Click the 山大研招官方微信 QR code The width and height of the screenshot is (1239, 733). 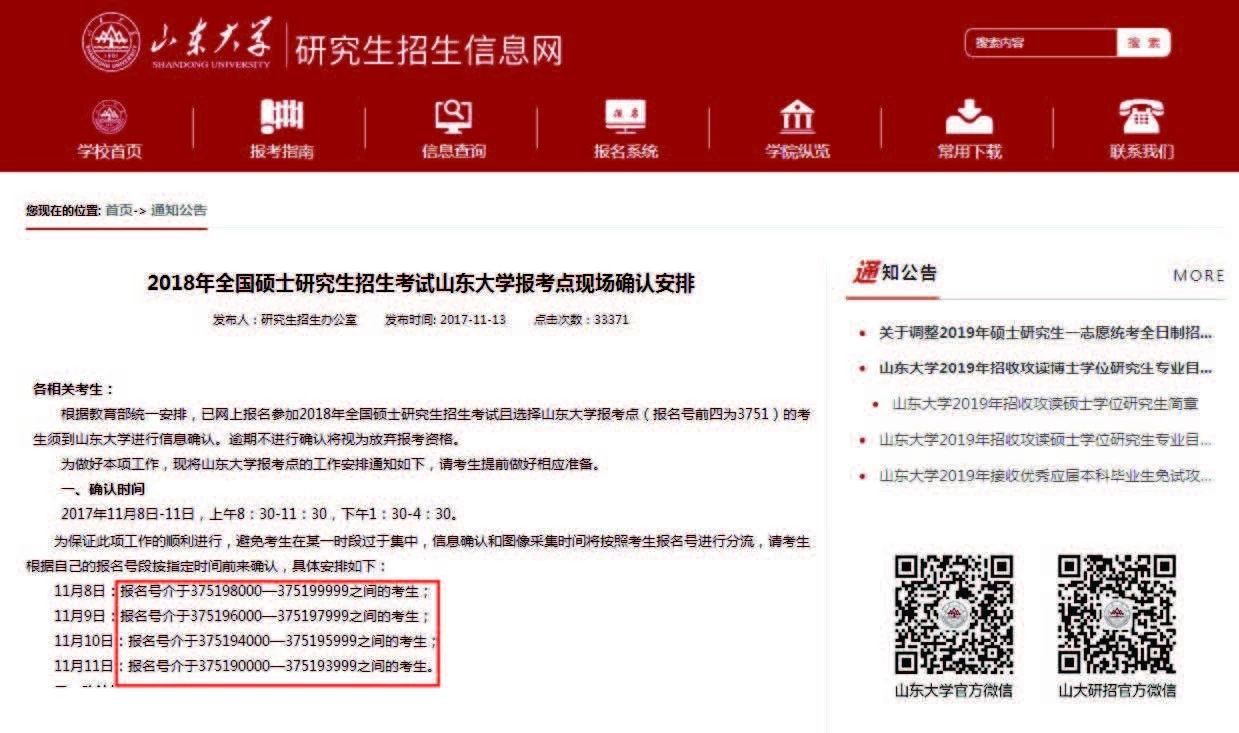[x=1116, y=614]
